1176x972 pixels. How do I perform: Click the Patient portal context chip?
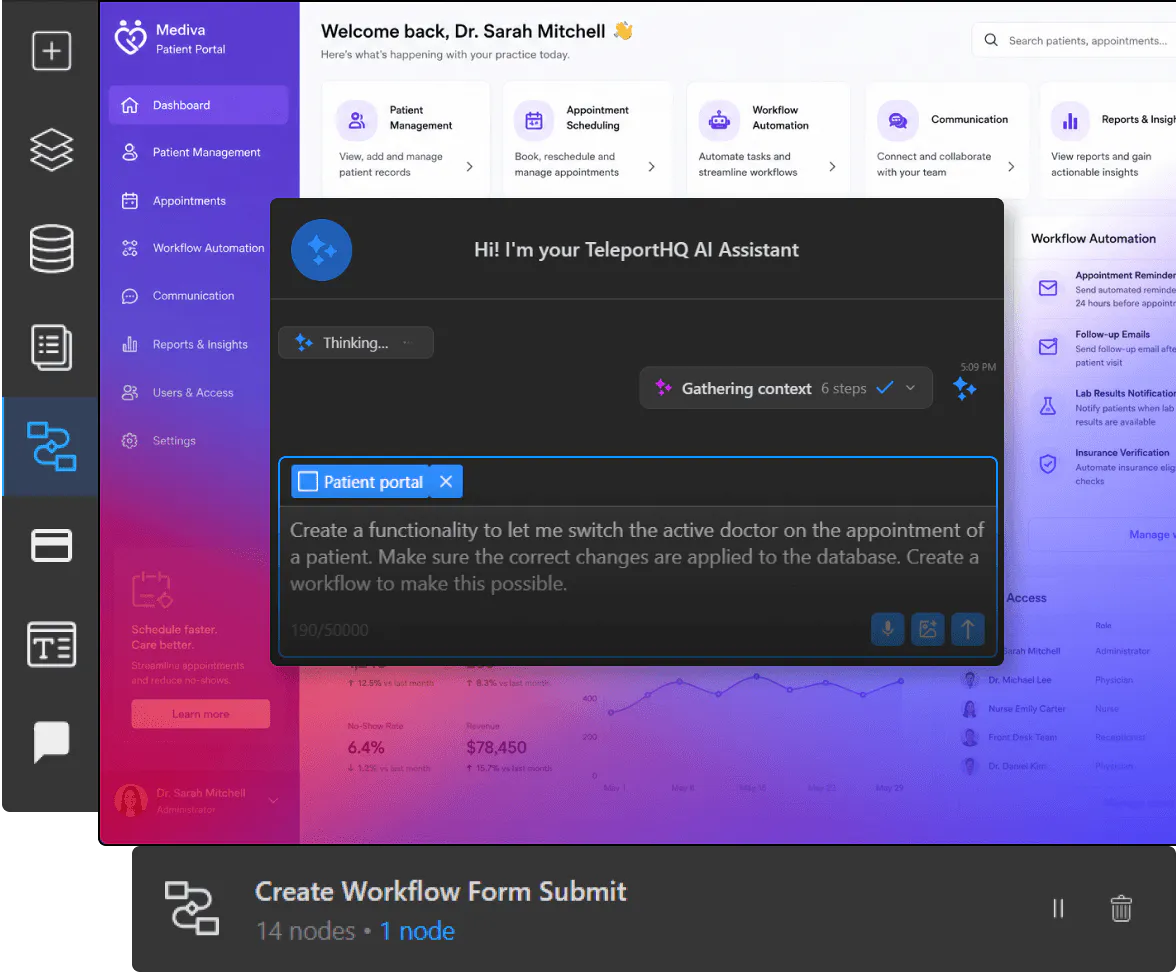(x=360, y=482)
